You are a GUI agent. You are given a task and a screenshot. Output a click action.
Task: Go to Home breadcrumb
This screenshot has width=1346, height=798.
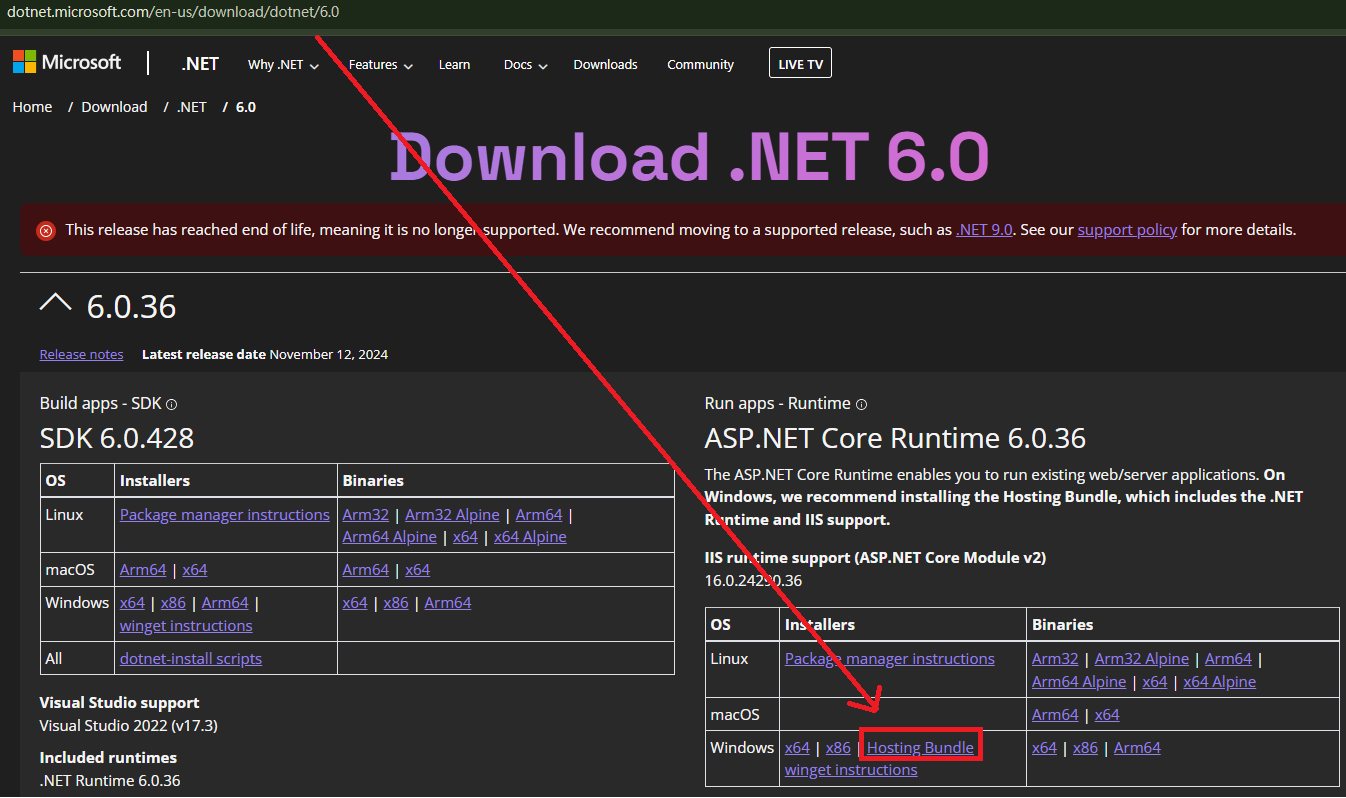pos(32,107)
